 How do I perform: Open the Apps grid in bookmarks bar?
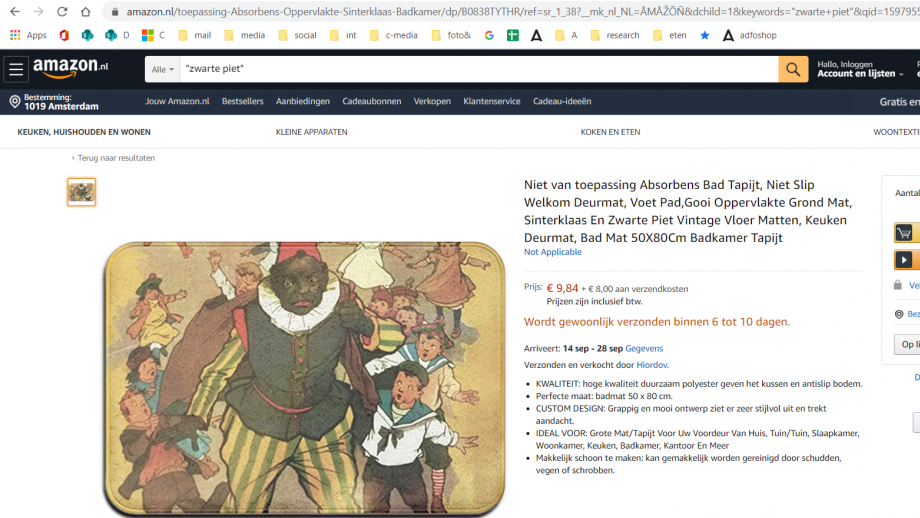[x=28, y=35]
